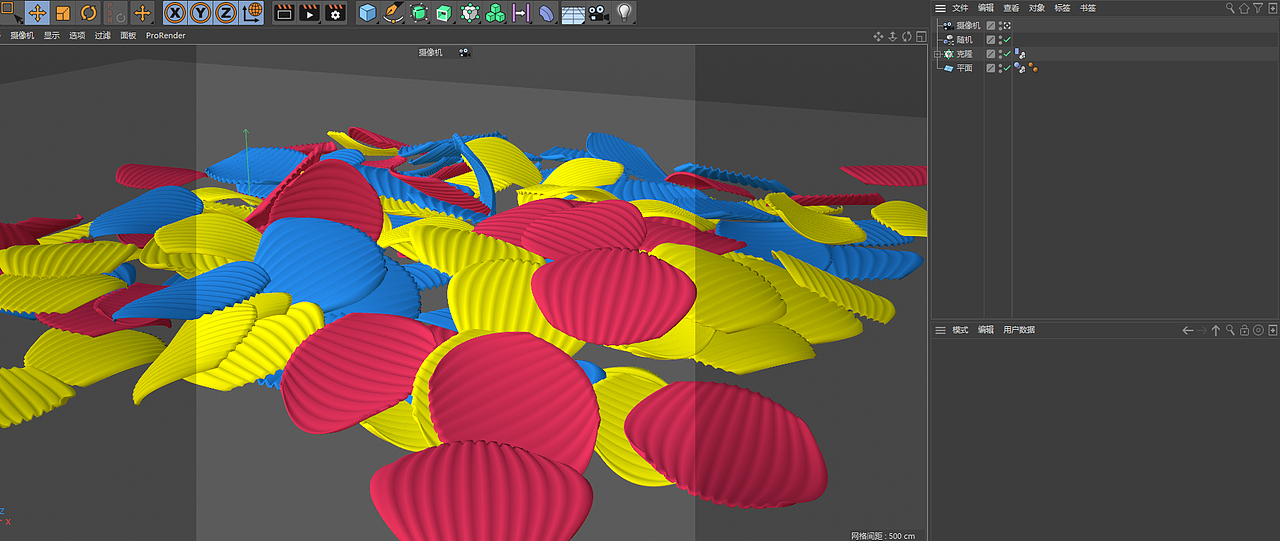
Task: Select the Scale tool
Action: point(63,13)
